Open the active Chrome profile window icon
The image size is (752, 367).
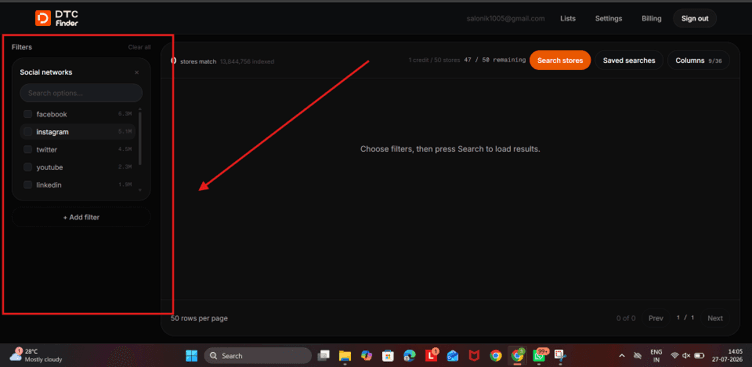tap(517, 355)
